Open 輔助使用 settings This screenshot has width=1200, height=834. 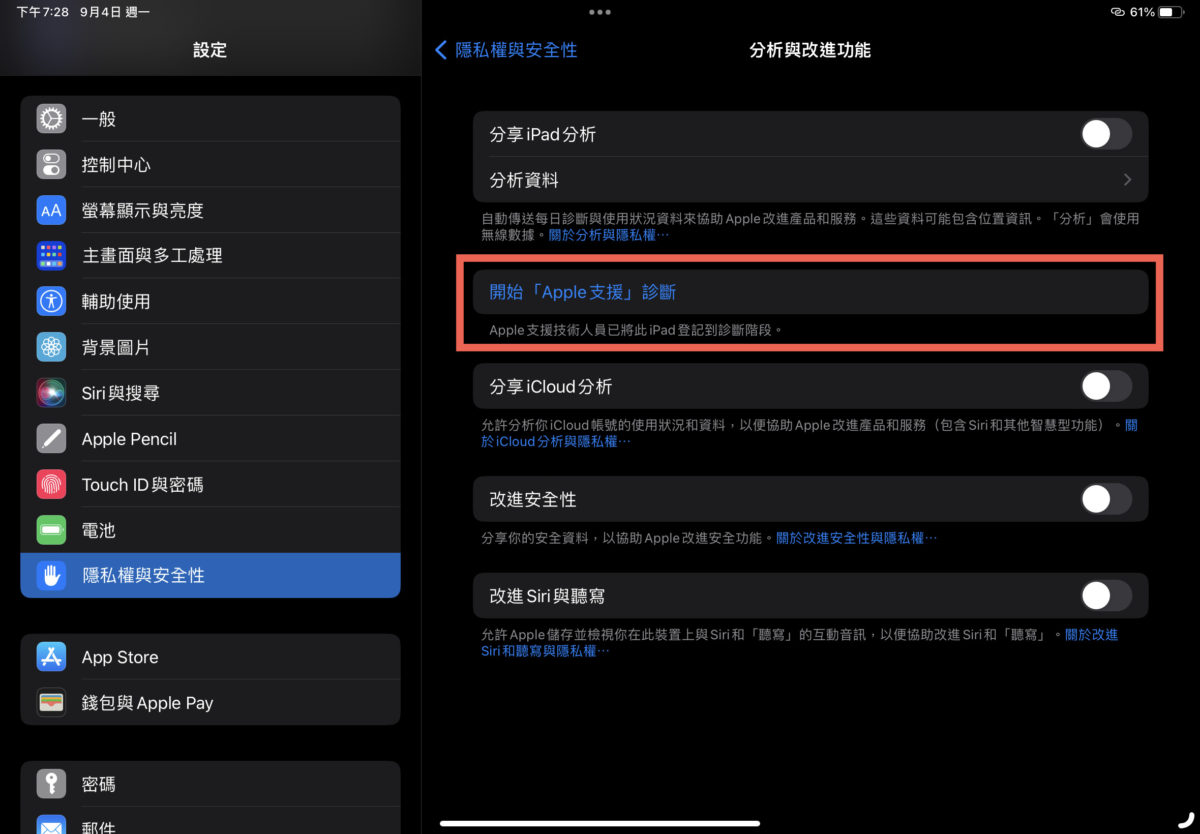(x=210, y=301)
